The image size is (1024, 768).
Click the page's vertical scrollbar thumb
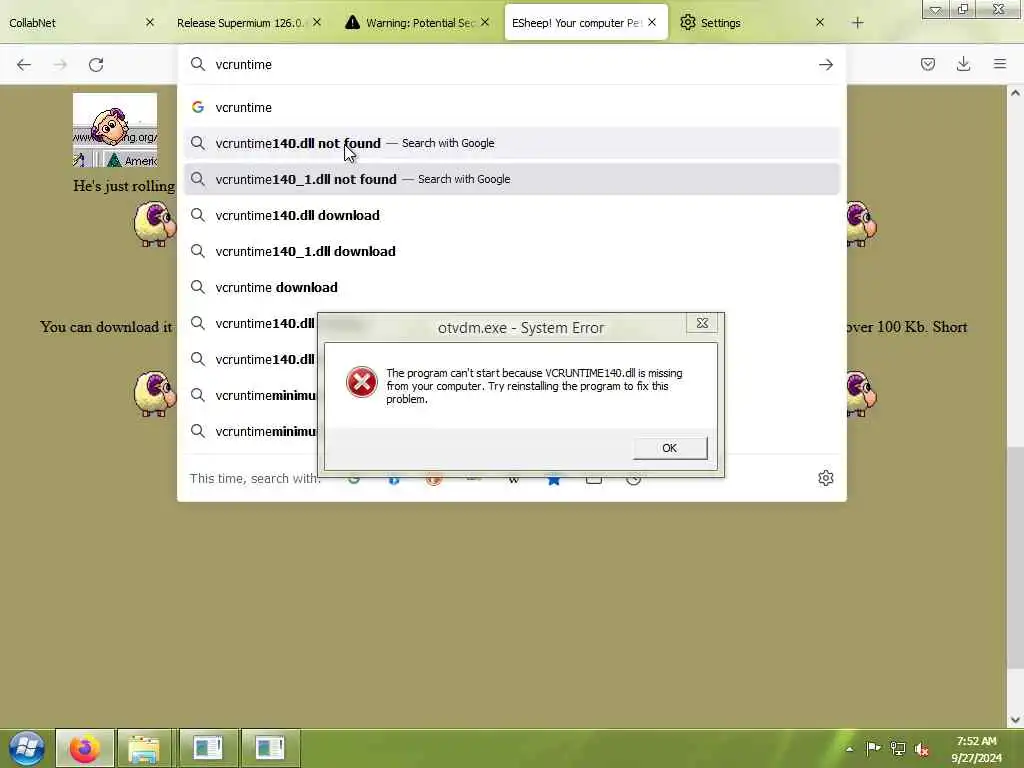[x=1015, y=557]
